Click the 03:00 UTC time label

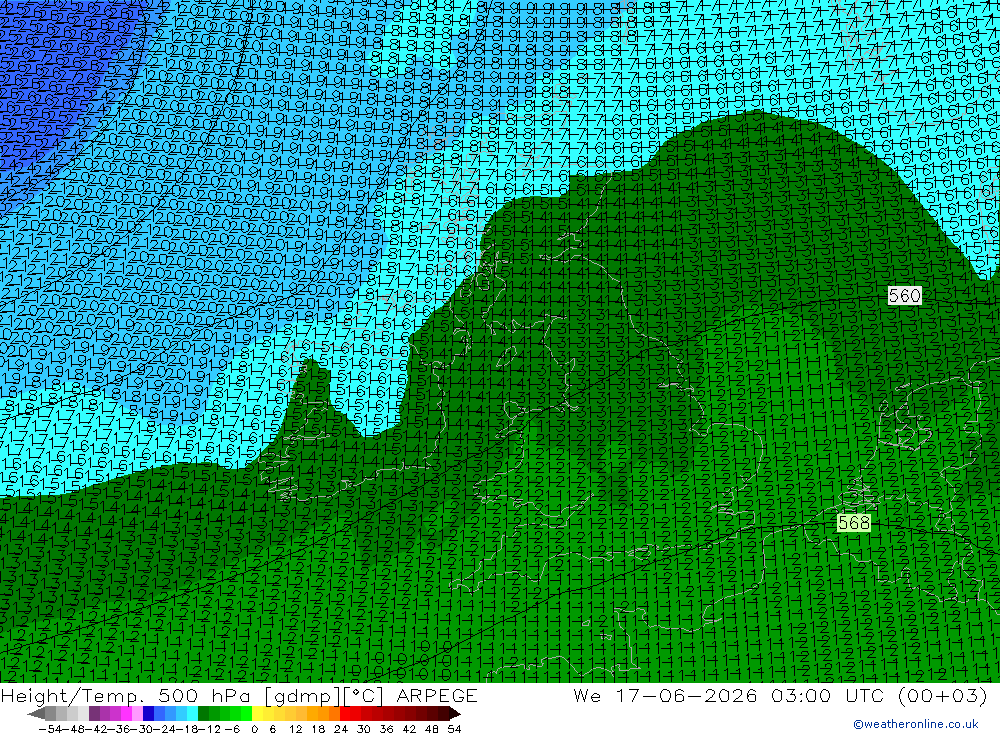[827, 695]
